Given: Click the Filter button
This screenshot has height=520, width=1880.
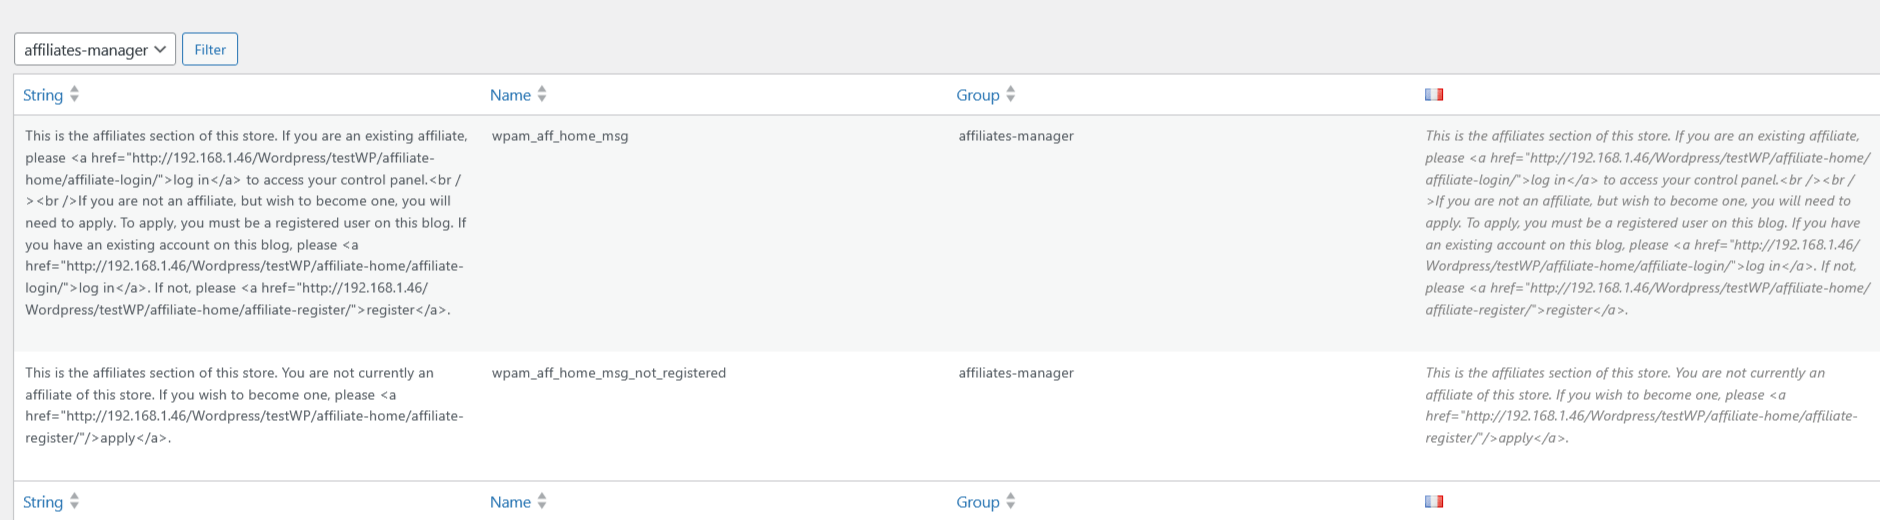Looking at the screenshot, I should (210, 49).
